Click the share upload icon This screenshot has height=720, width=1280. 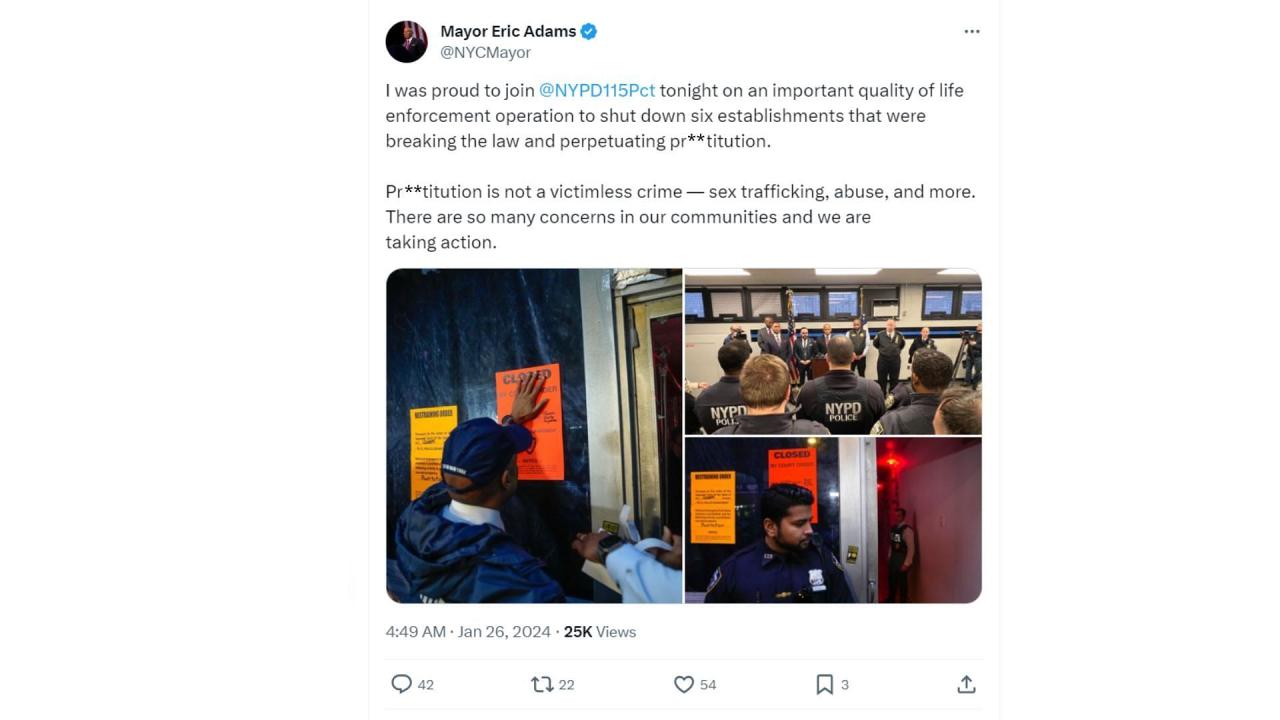click(x=966, y=684)
